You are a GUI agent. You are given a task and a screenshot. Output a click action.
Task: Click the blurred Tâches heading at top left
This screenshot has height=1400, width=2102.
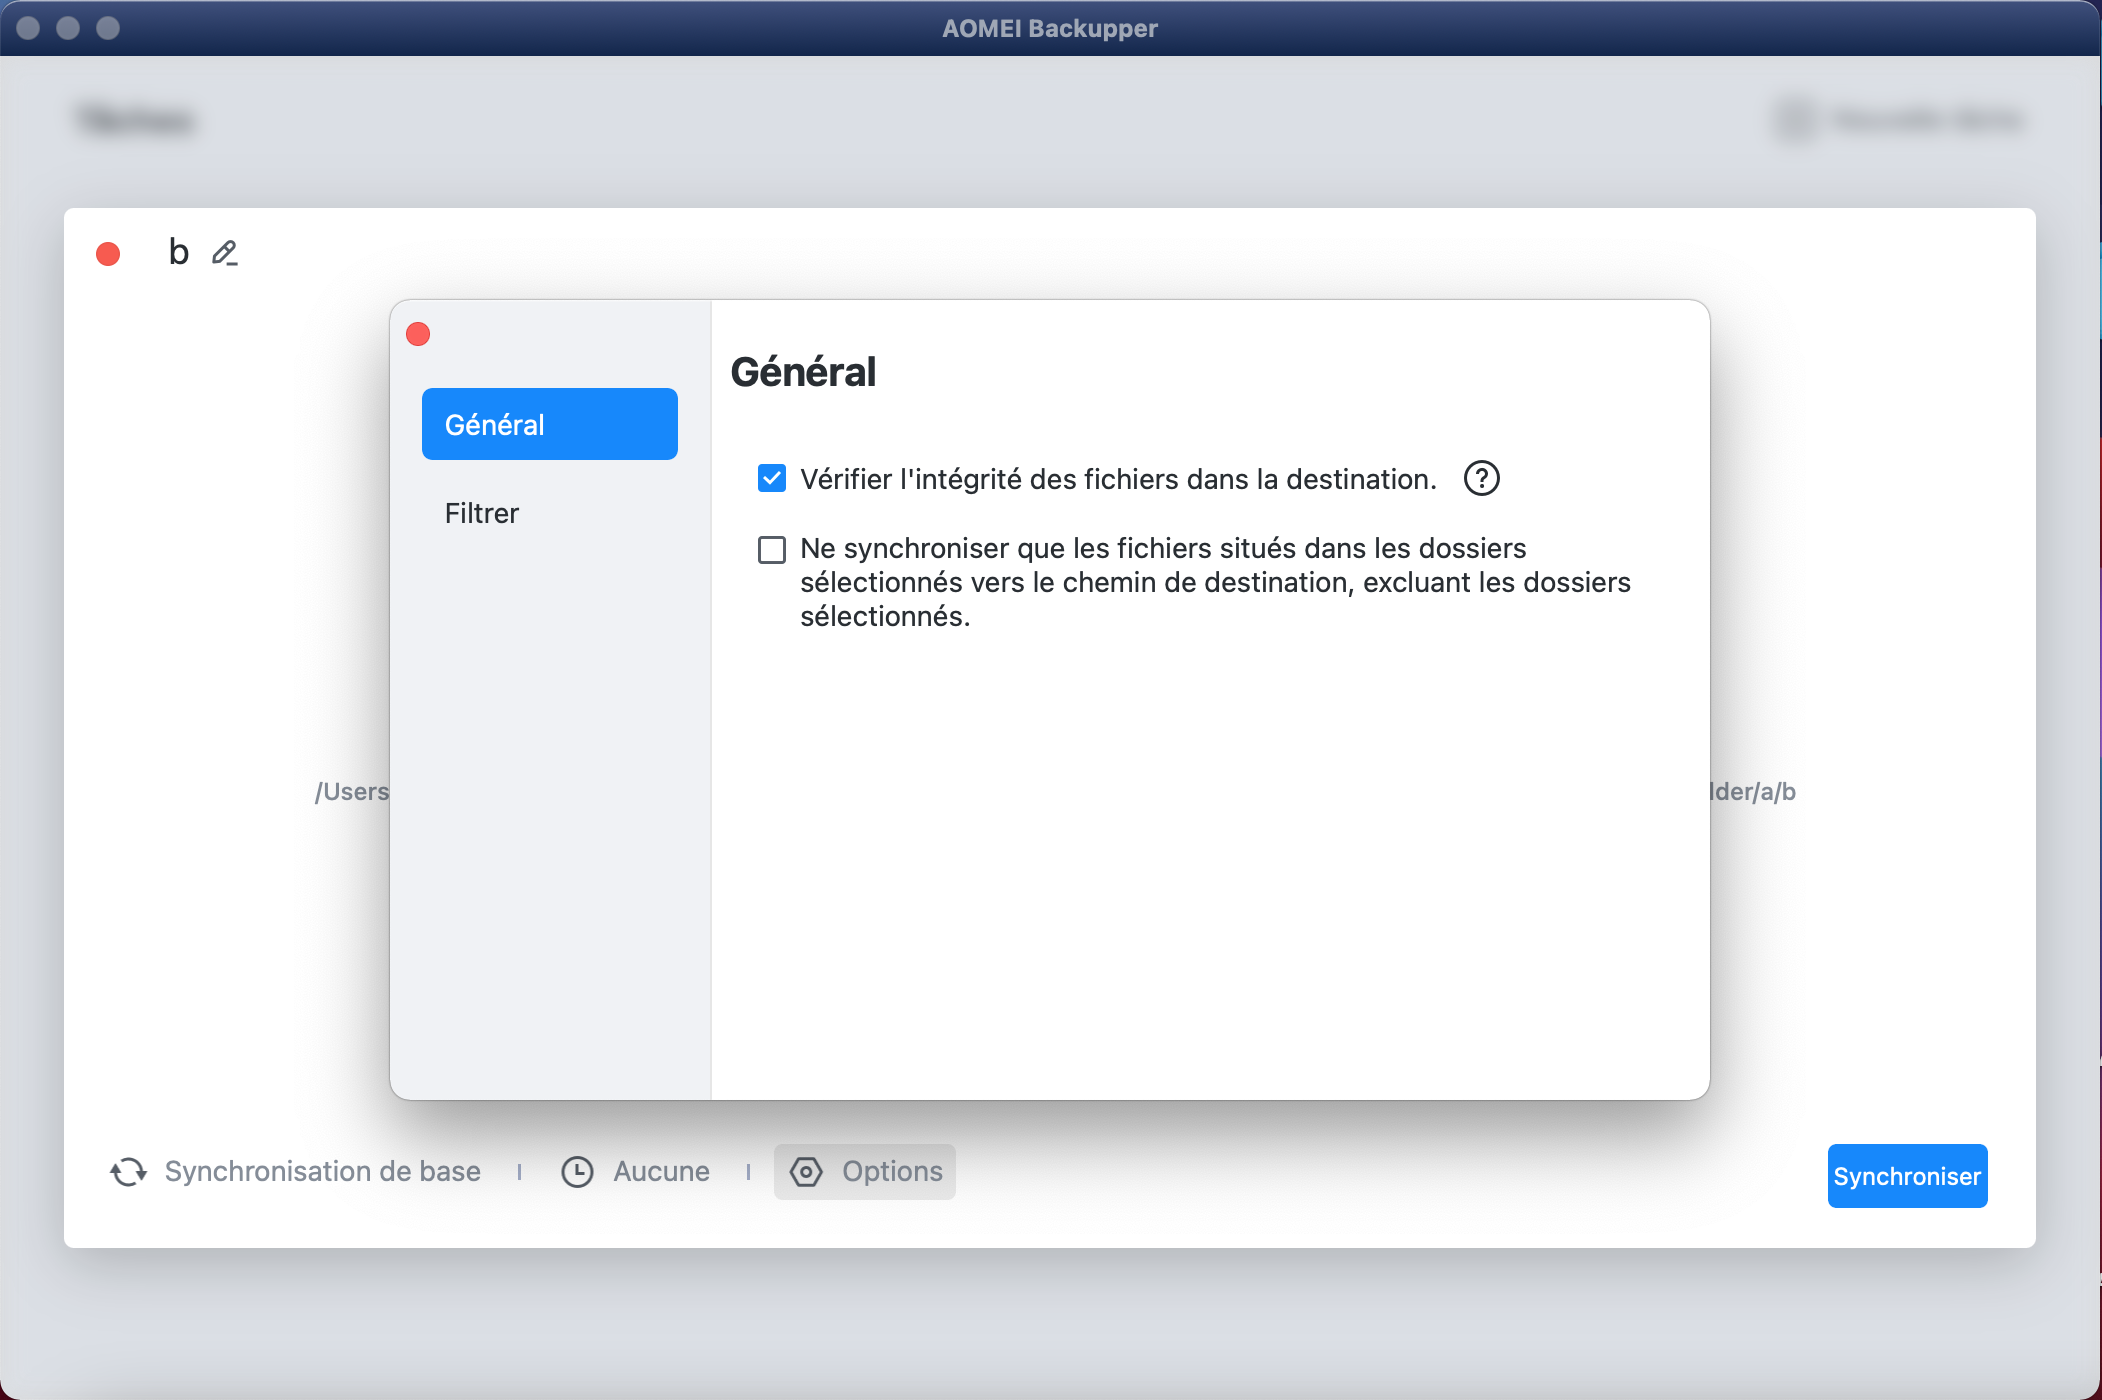(x=136, y=120)
